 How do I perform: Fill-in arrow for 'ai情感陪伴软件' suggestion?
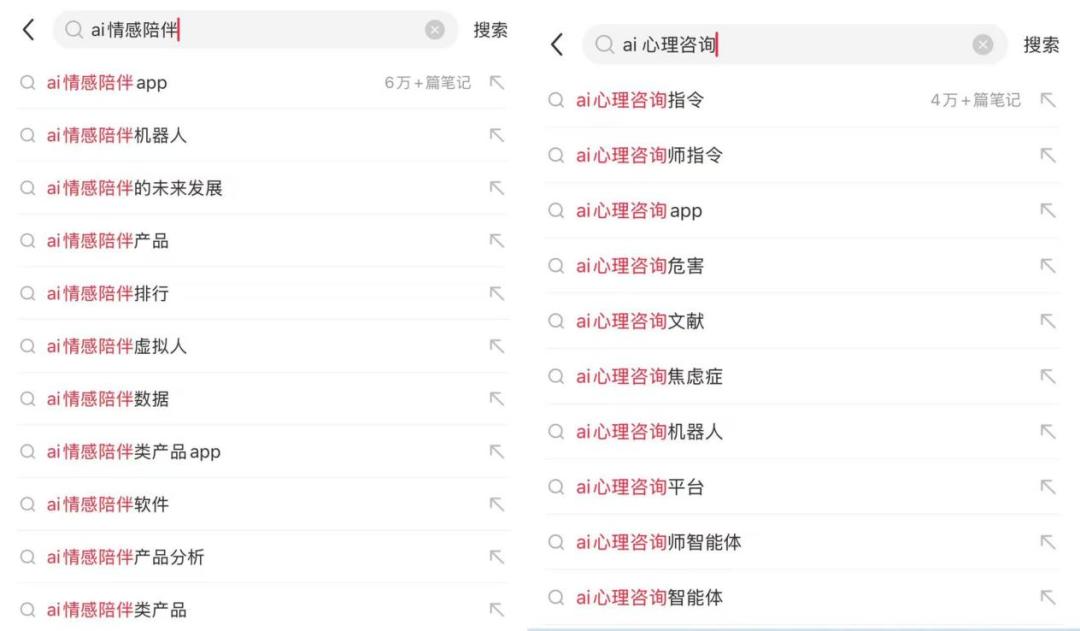click(496, 504)
